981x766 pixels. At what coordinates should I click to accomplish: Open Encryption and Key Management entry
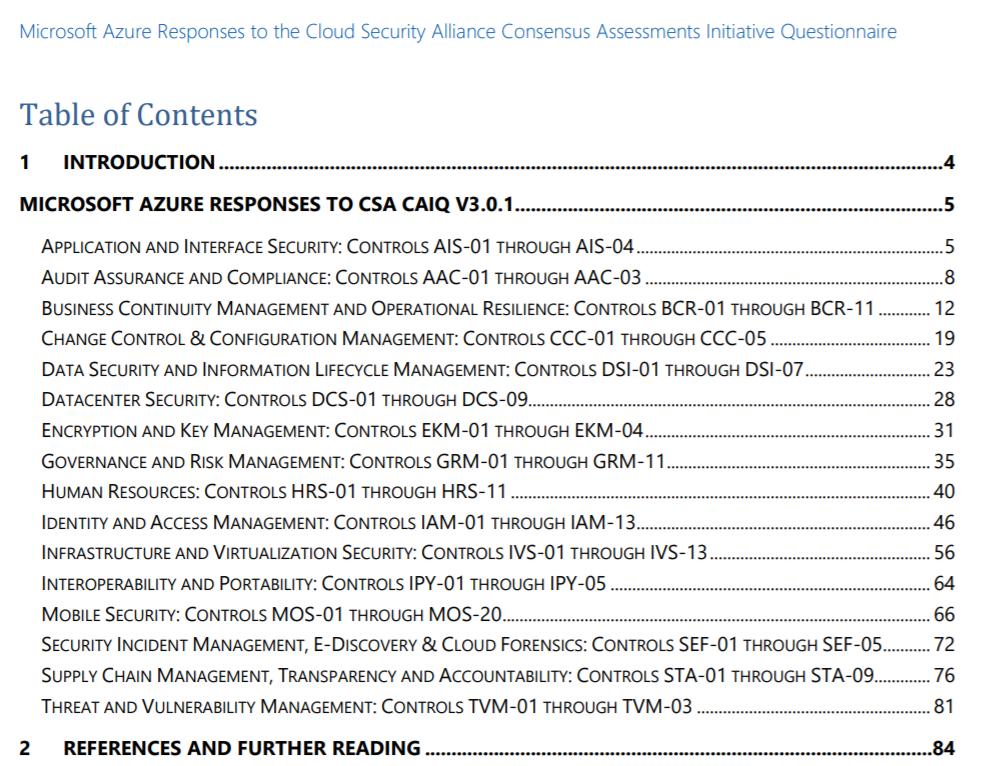(x=498, y=431)
